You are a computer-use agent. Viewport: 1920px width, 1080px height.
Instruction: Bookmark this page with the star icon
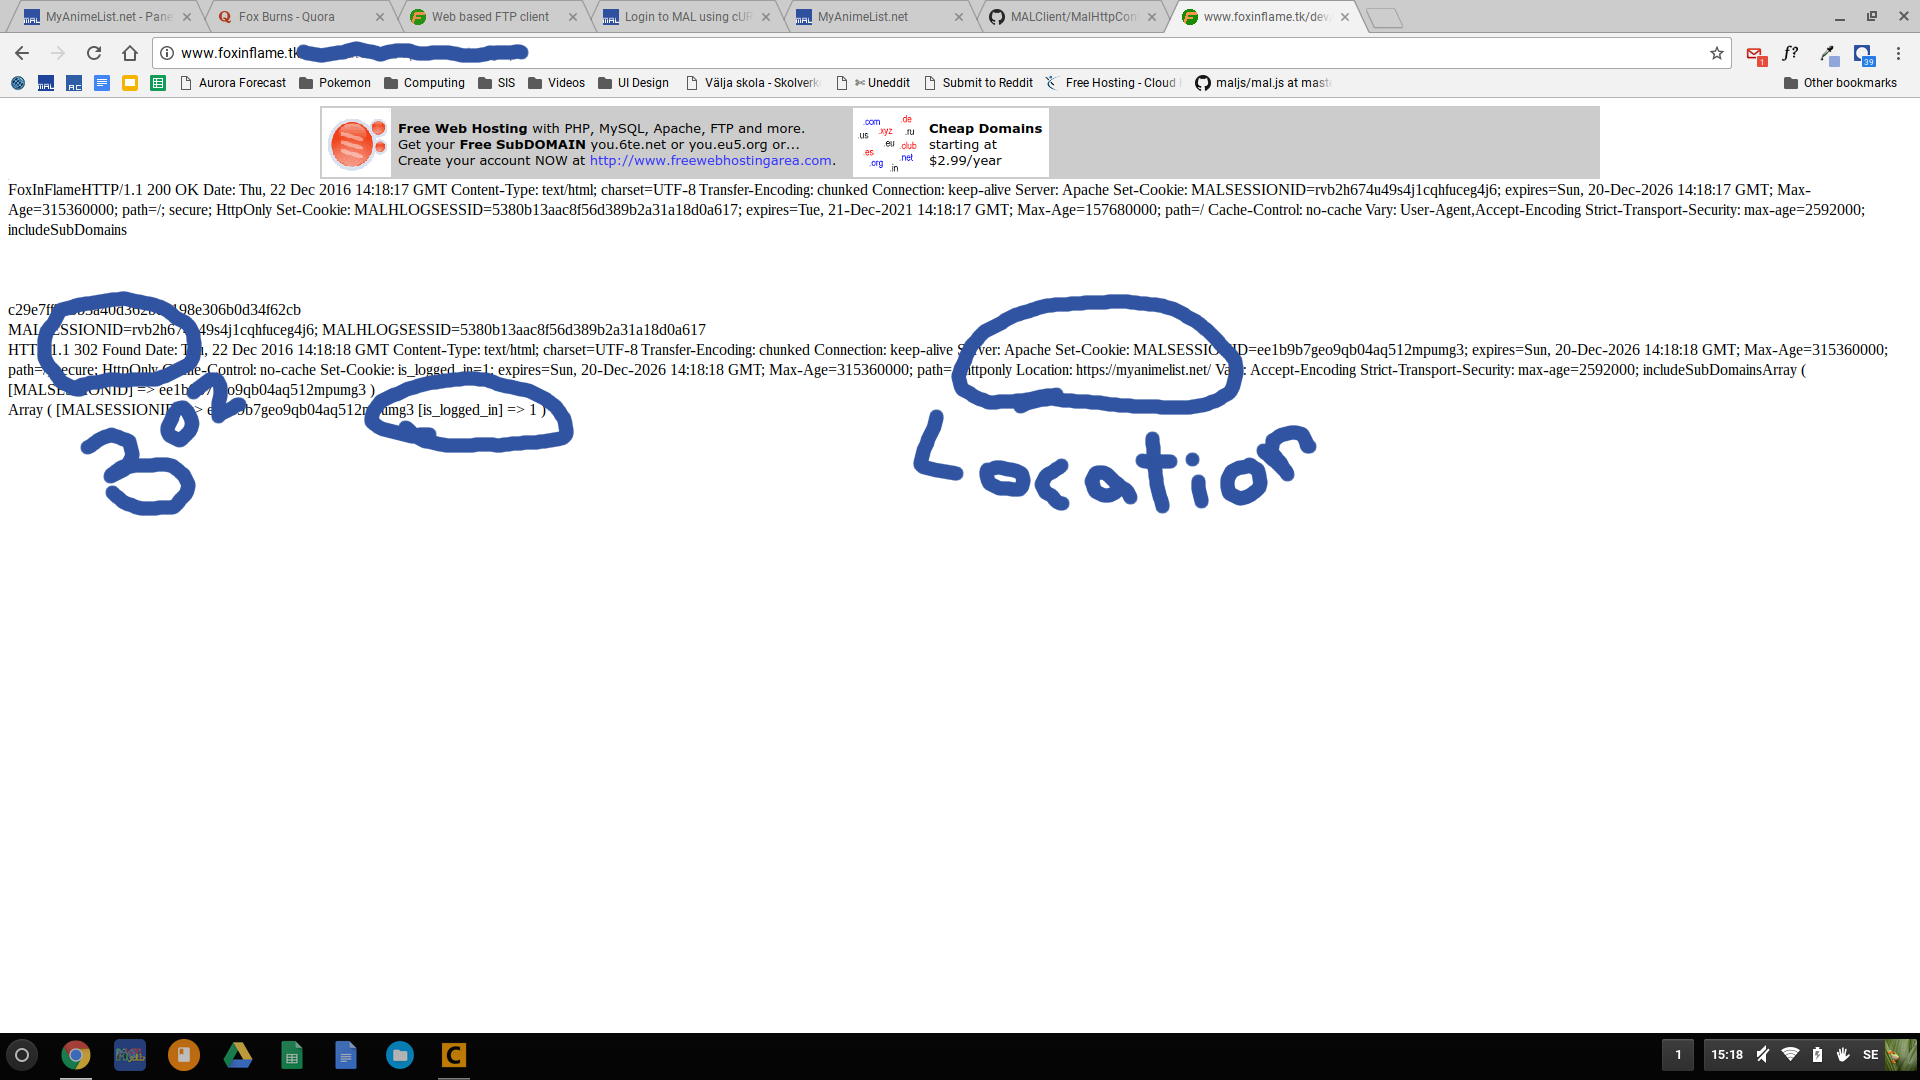pos(1717,53)
